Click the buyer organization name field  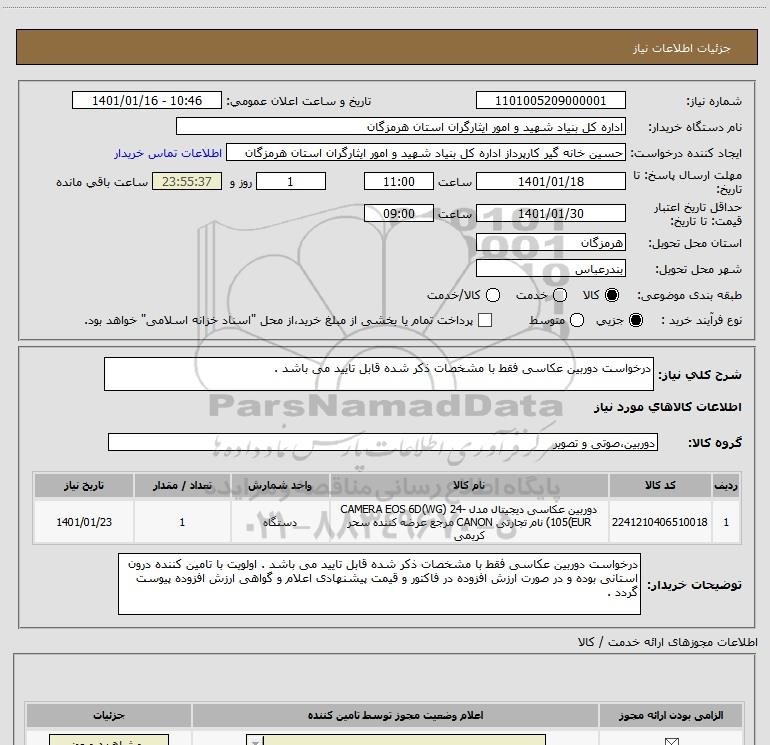[401, 127]
